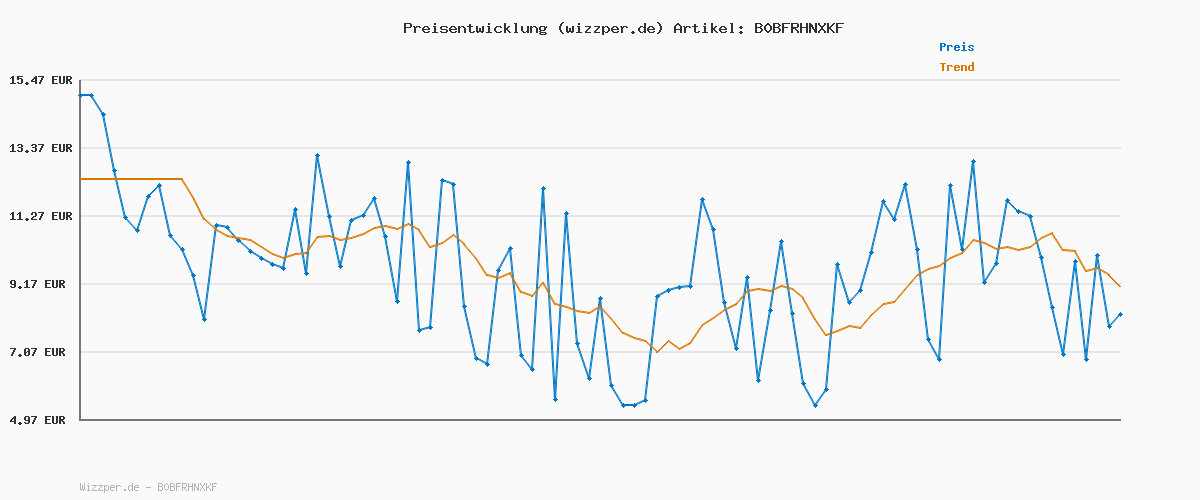This screenshot has width=1200, height=500.
Task: Click the orange trend line's right end
Action: (x=1120, y=287)
